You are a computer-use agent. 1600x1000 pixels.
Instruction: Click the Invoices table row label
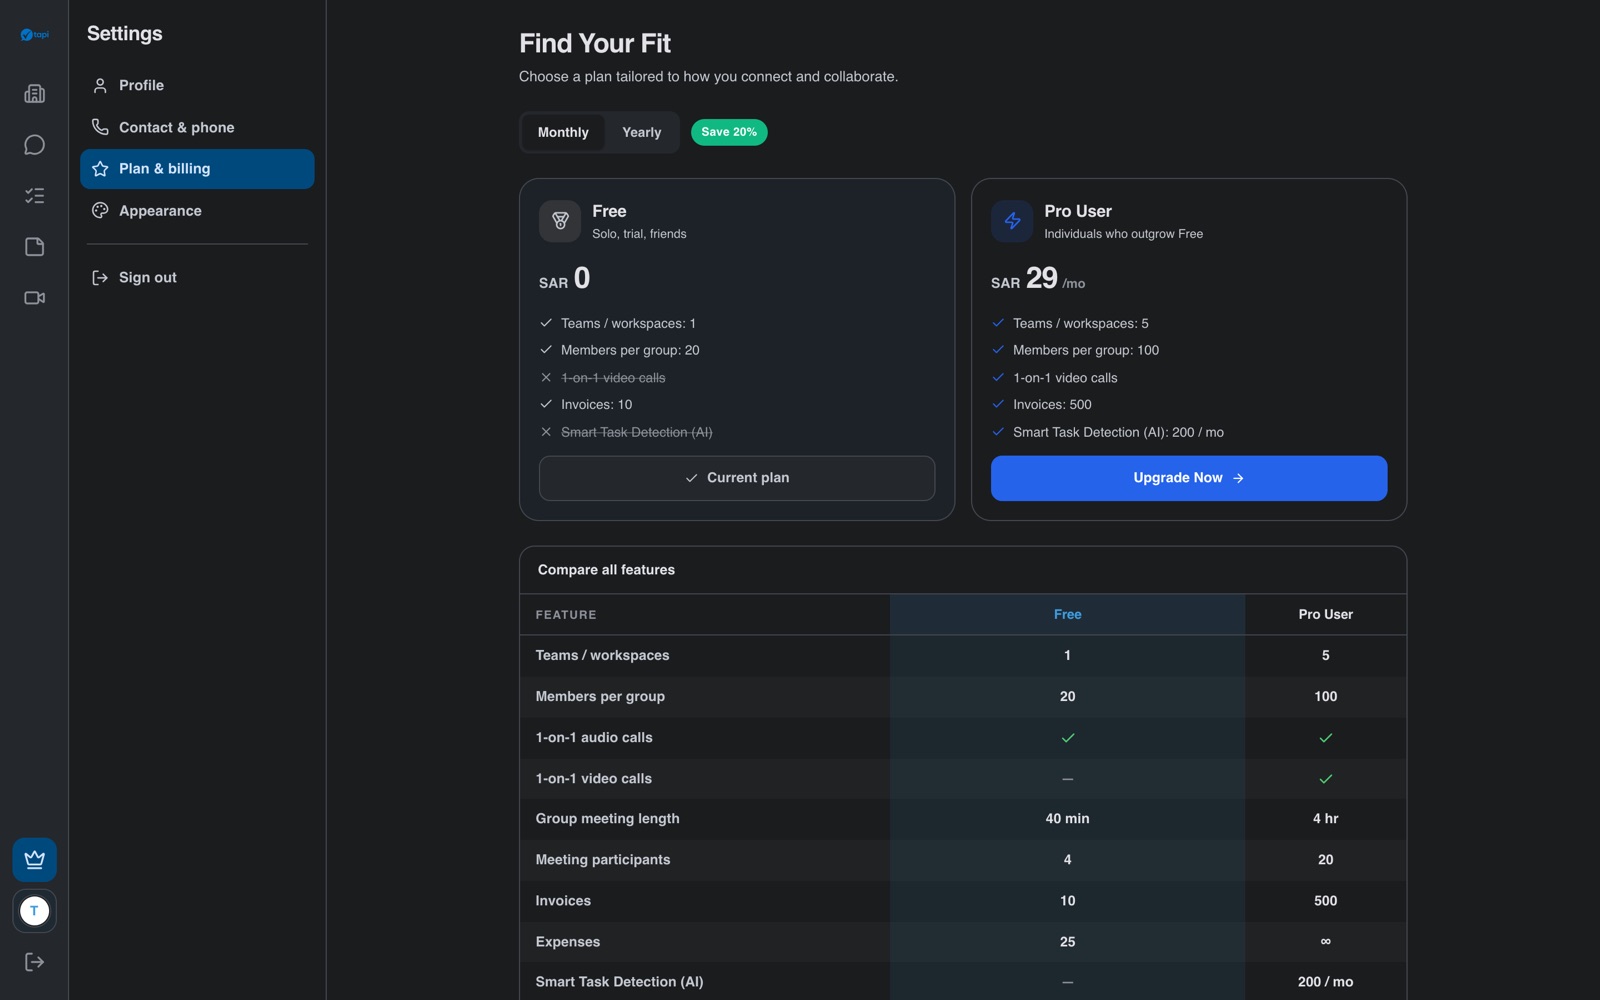click(563, 901)
